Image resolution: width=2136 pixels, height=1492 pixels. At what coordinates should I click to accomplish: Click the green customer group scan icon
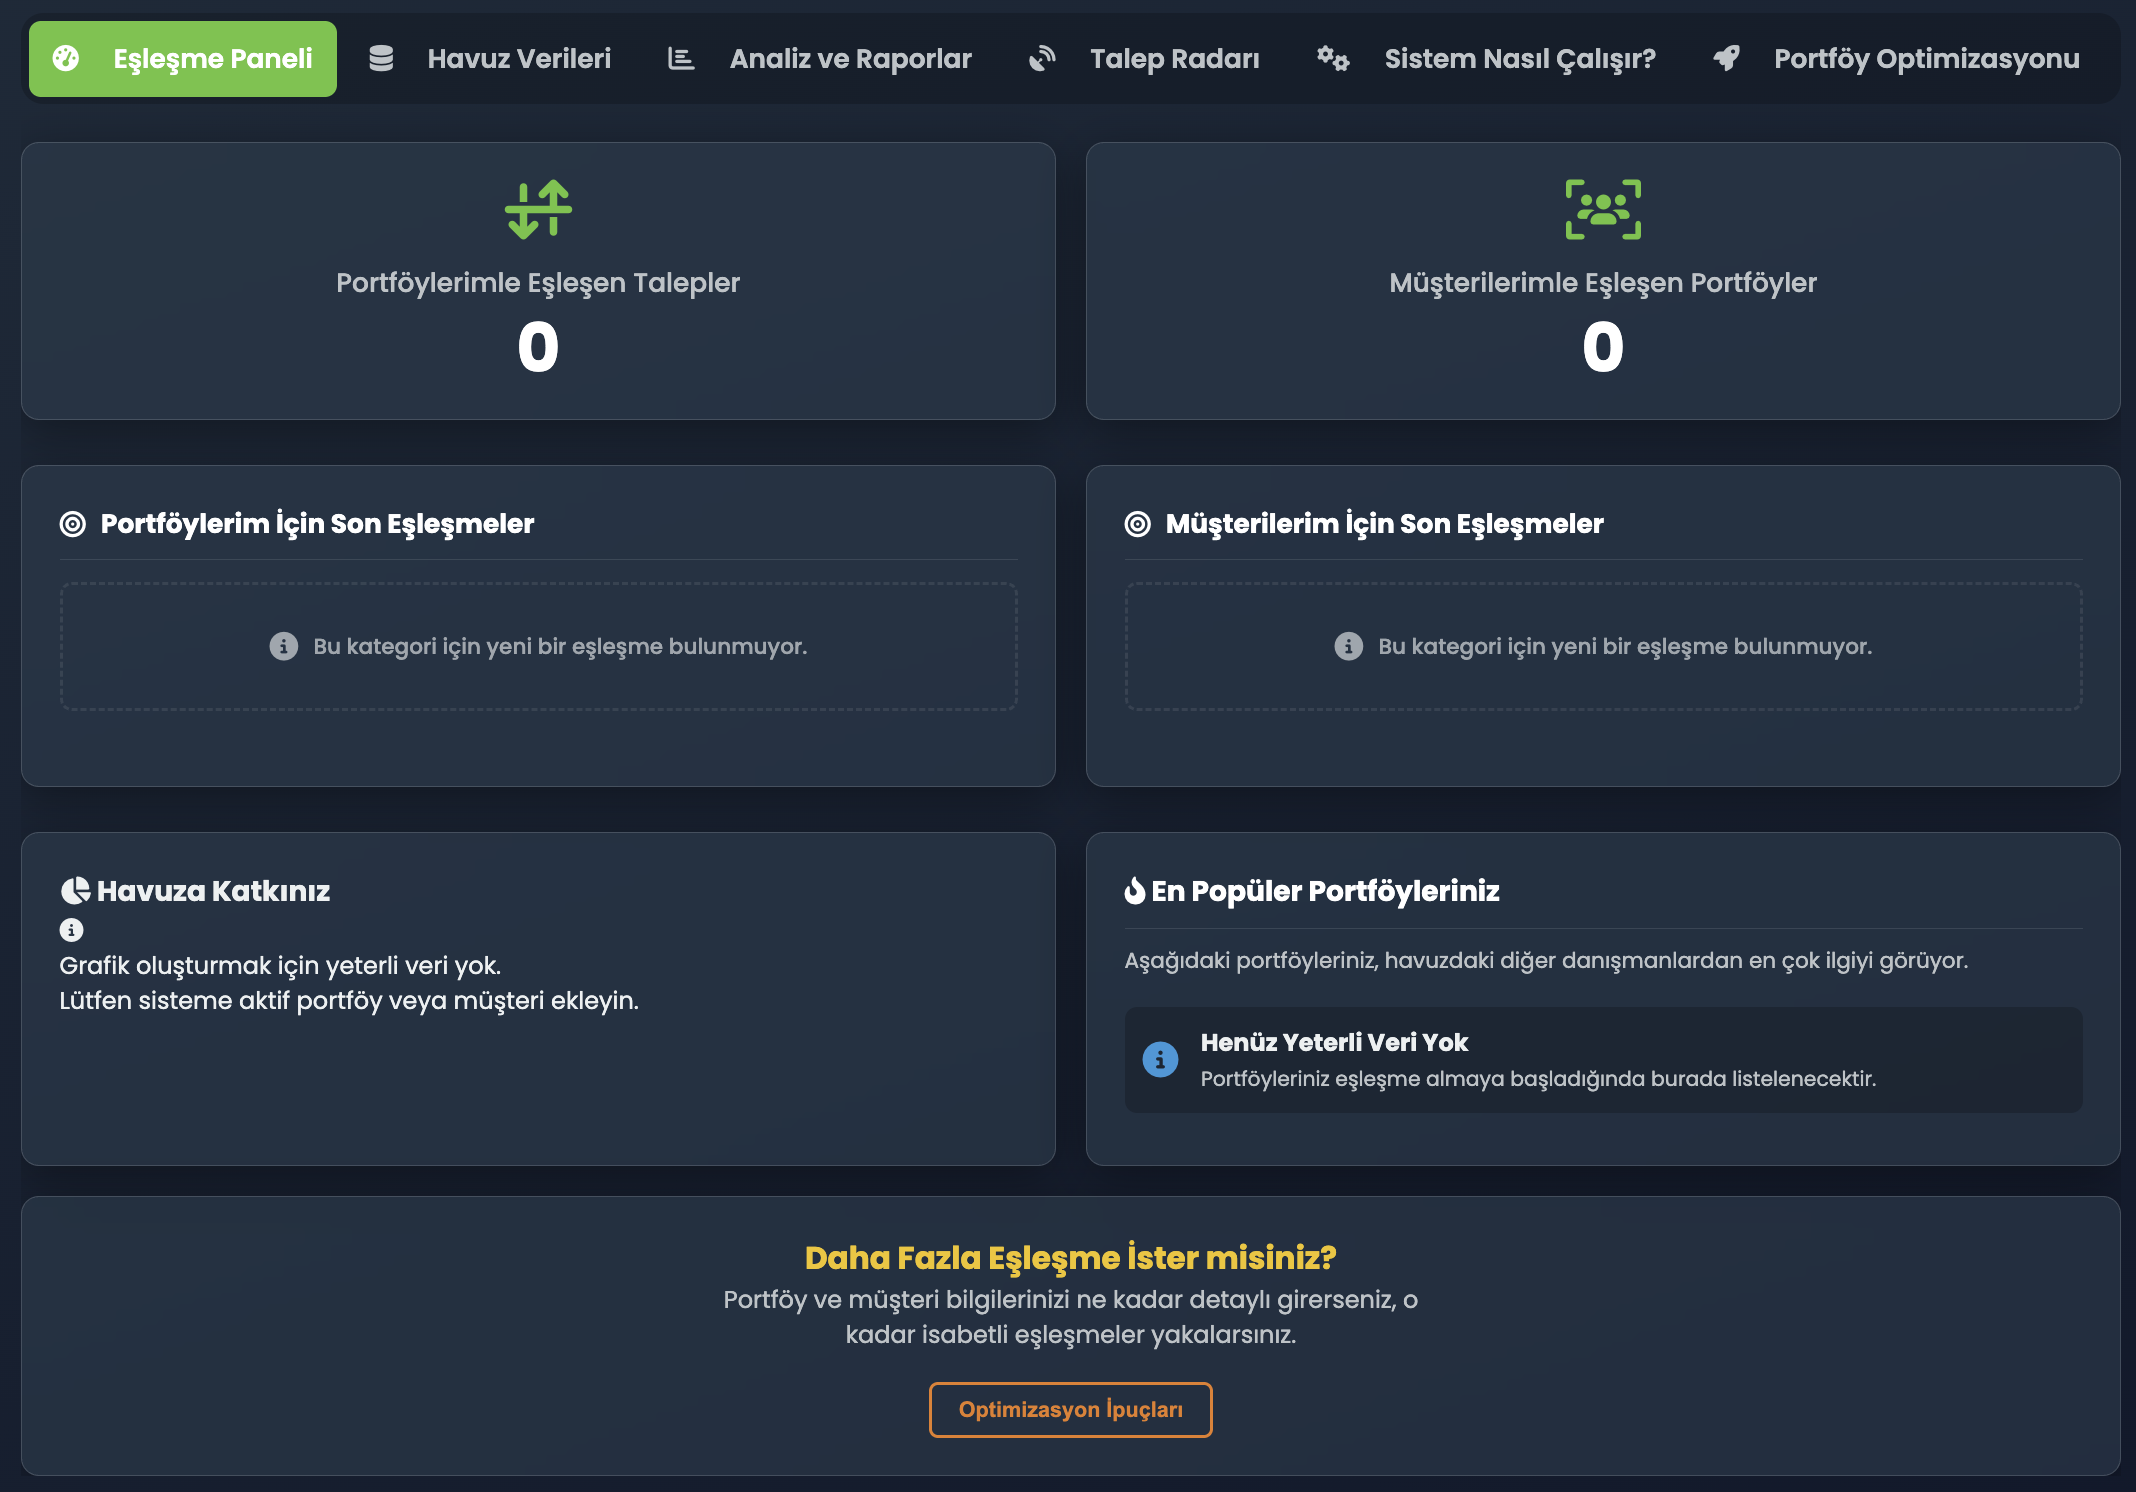(1602, 209)
